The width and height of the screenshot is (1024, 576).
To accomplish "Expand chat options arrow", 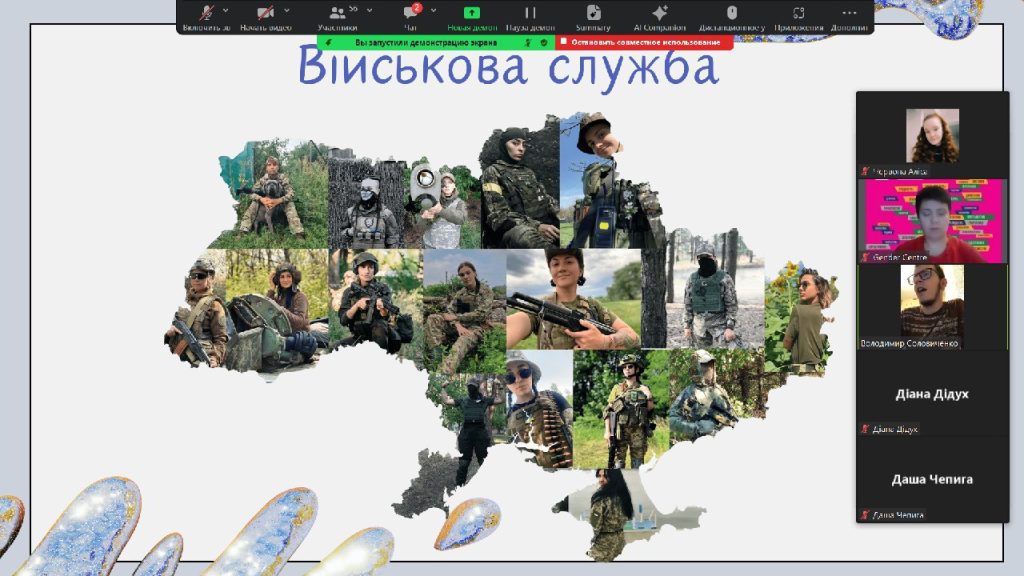I will tap(434, 10).
